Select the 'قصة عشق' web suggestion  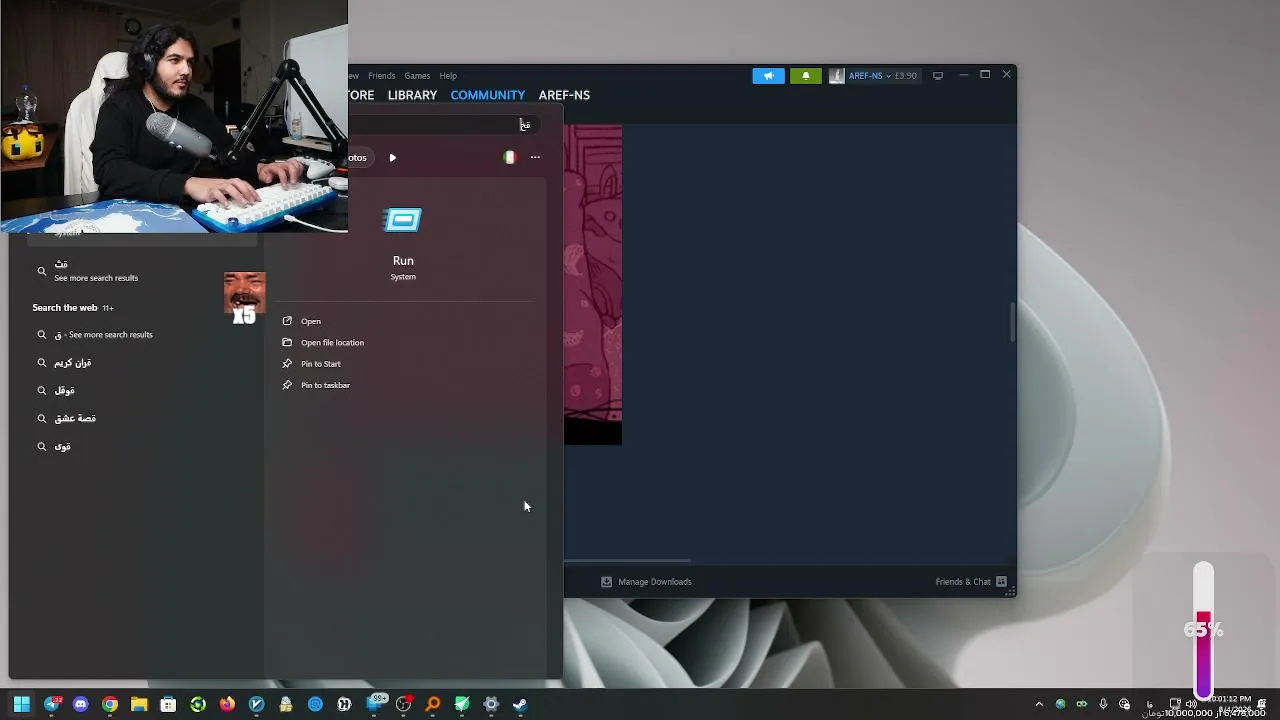75,419
